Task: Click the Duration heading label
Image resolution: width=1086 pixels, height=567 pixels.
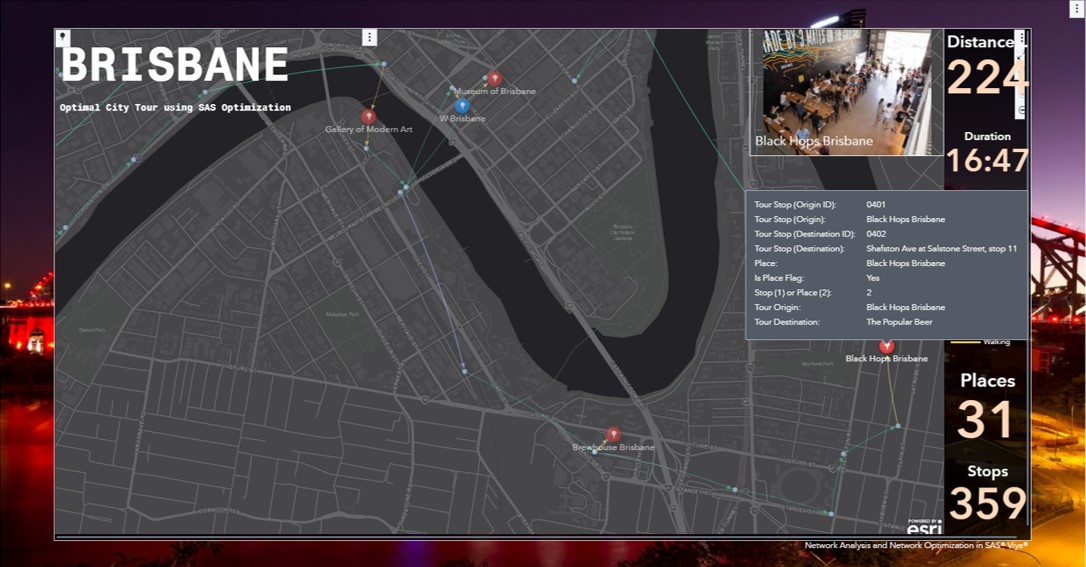Action: click(x=988, y=136)
